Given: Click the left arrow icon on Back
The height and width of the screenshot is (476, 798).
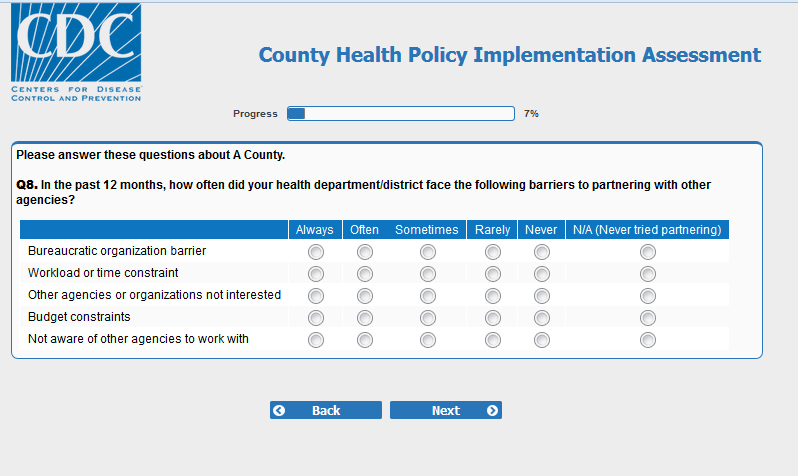Looking at the screenshot, I should point(280,410).
